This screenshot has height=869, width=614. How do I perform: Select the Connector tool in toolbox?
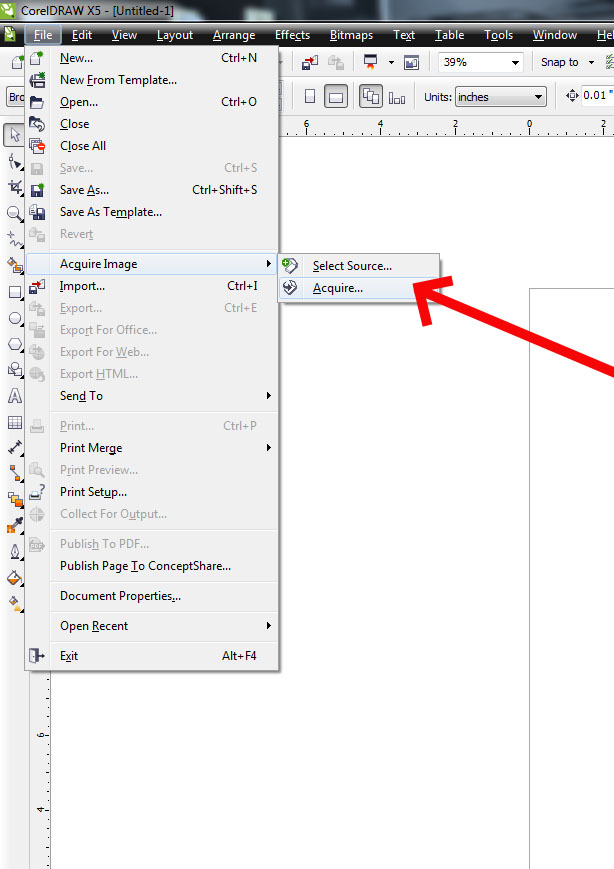click(14, 473)
